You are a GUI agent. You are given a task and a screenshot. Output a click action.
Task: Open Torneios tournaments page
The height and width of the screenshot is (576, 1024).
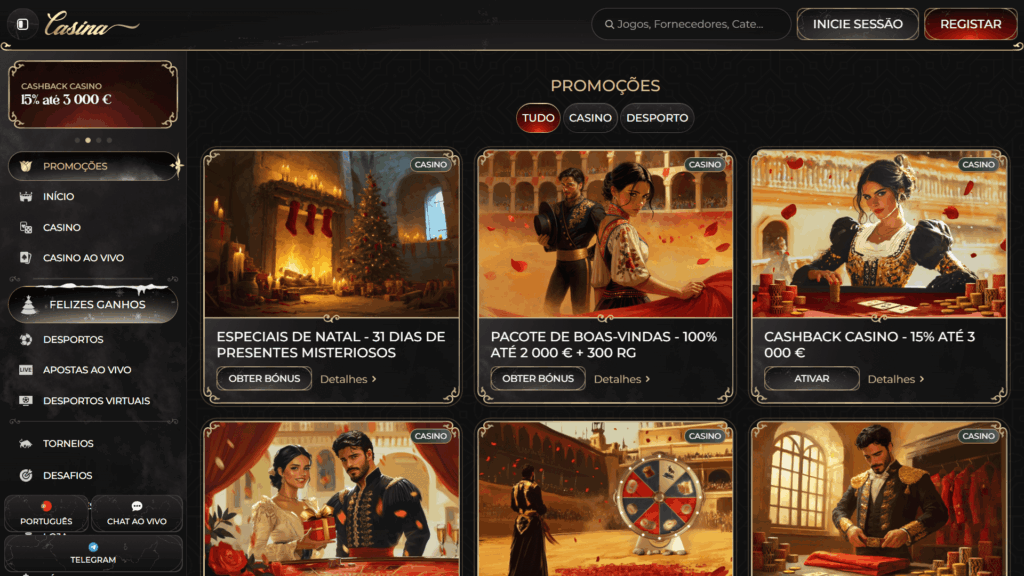tap(67, 444)
